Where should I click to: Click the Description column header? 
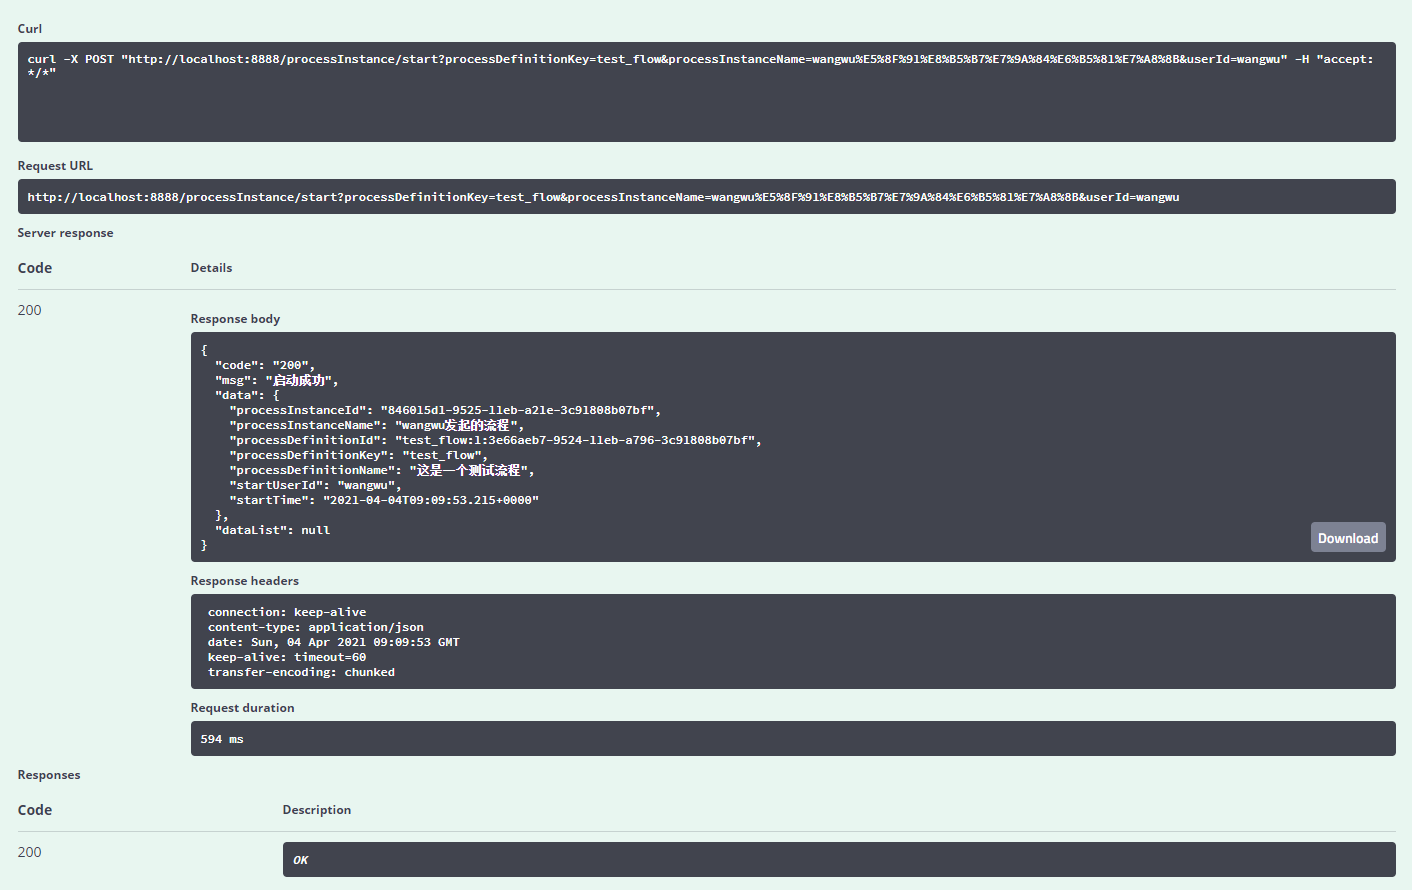[316, 810]
